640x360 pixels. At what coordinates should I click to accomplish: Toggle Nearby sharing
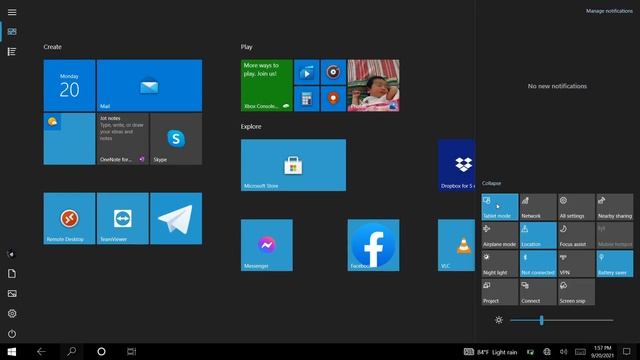point(615,207)
